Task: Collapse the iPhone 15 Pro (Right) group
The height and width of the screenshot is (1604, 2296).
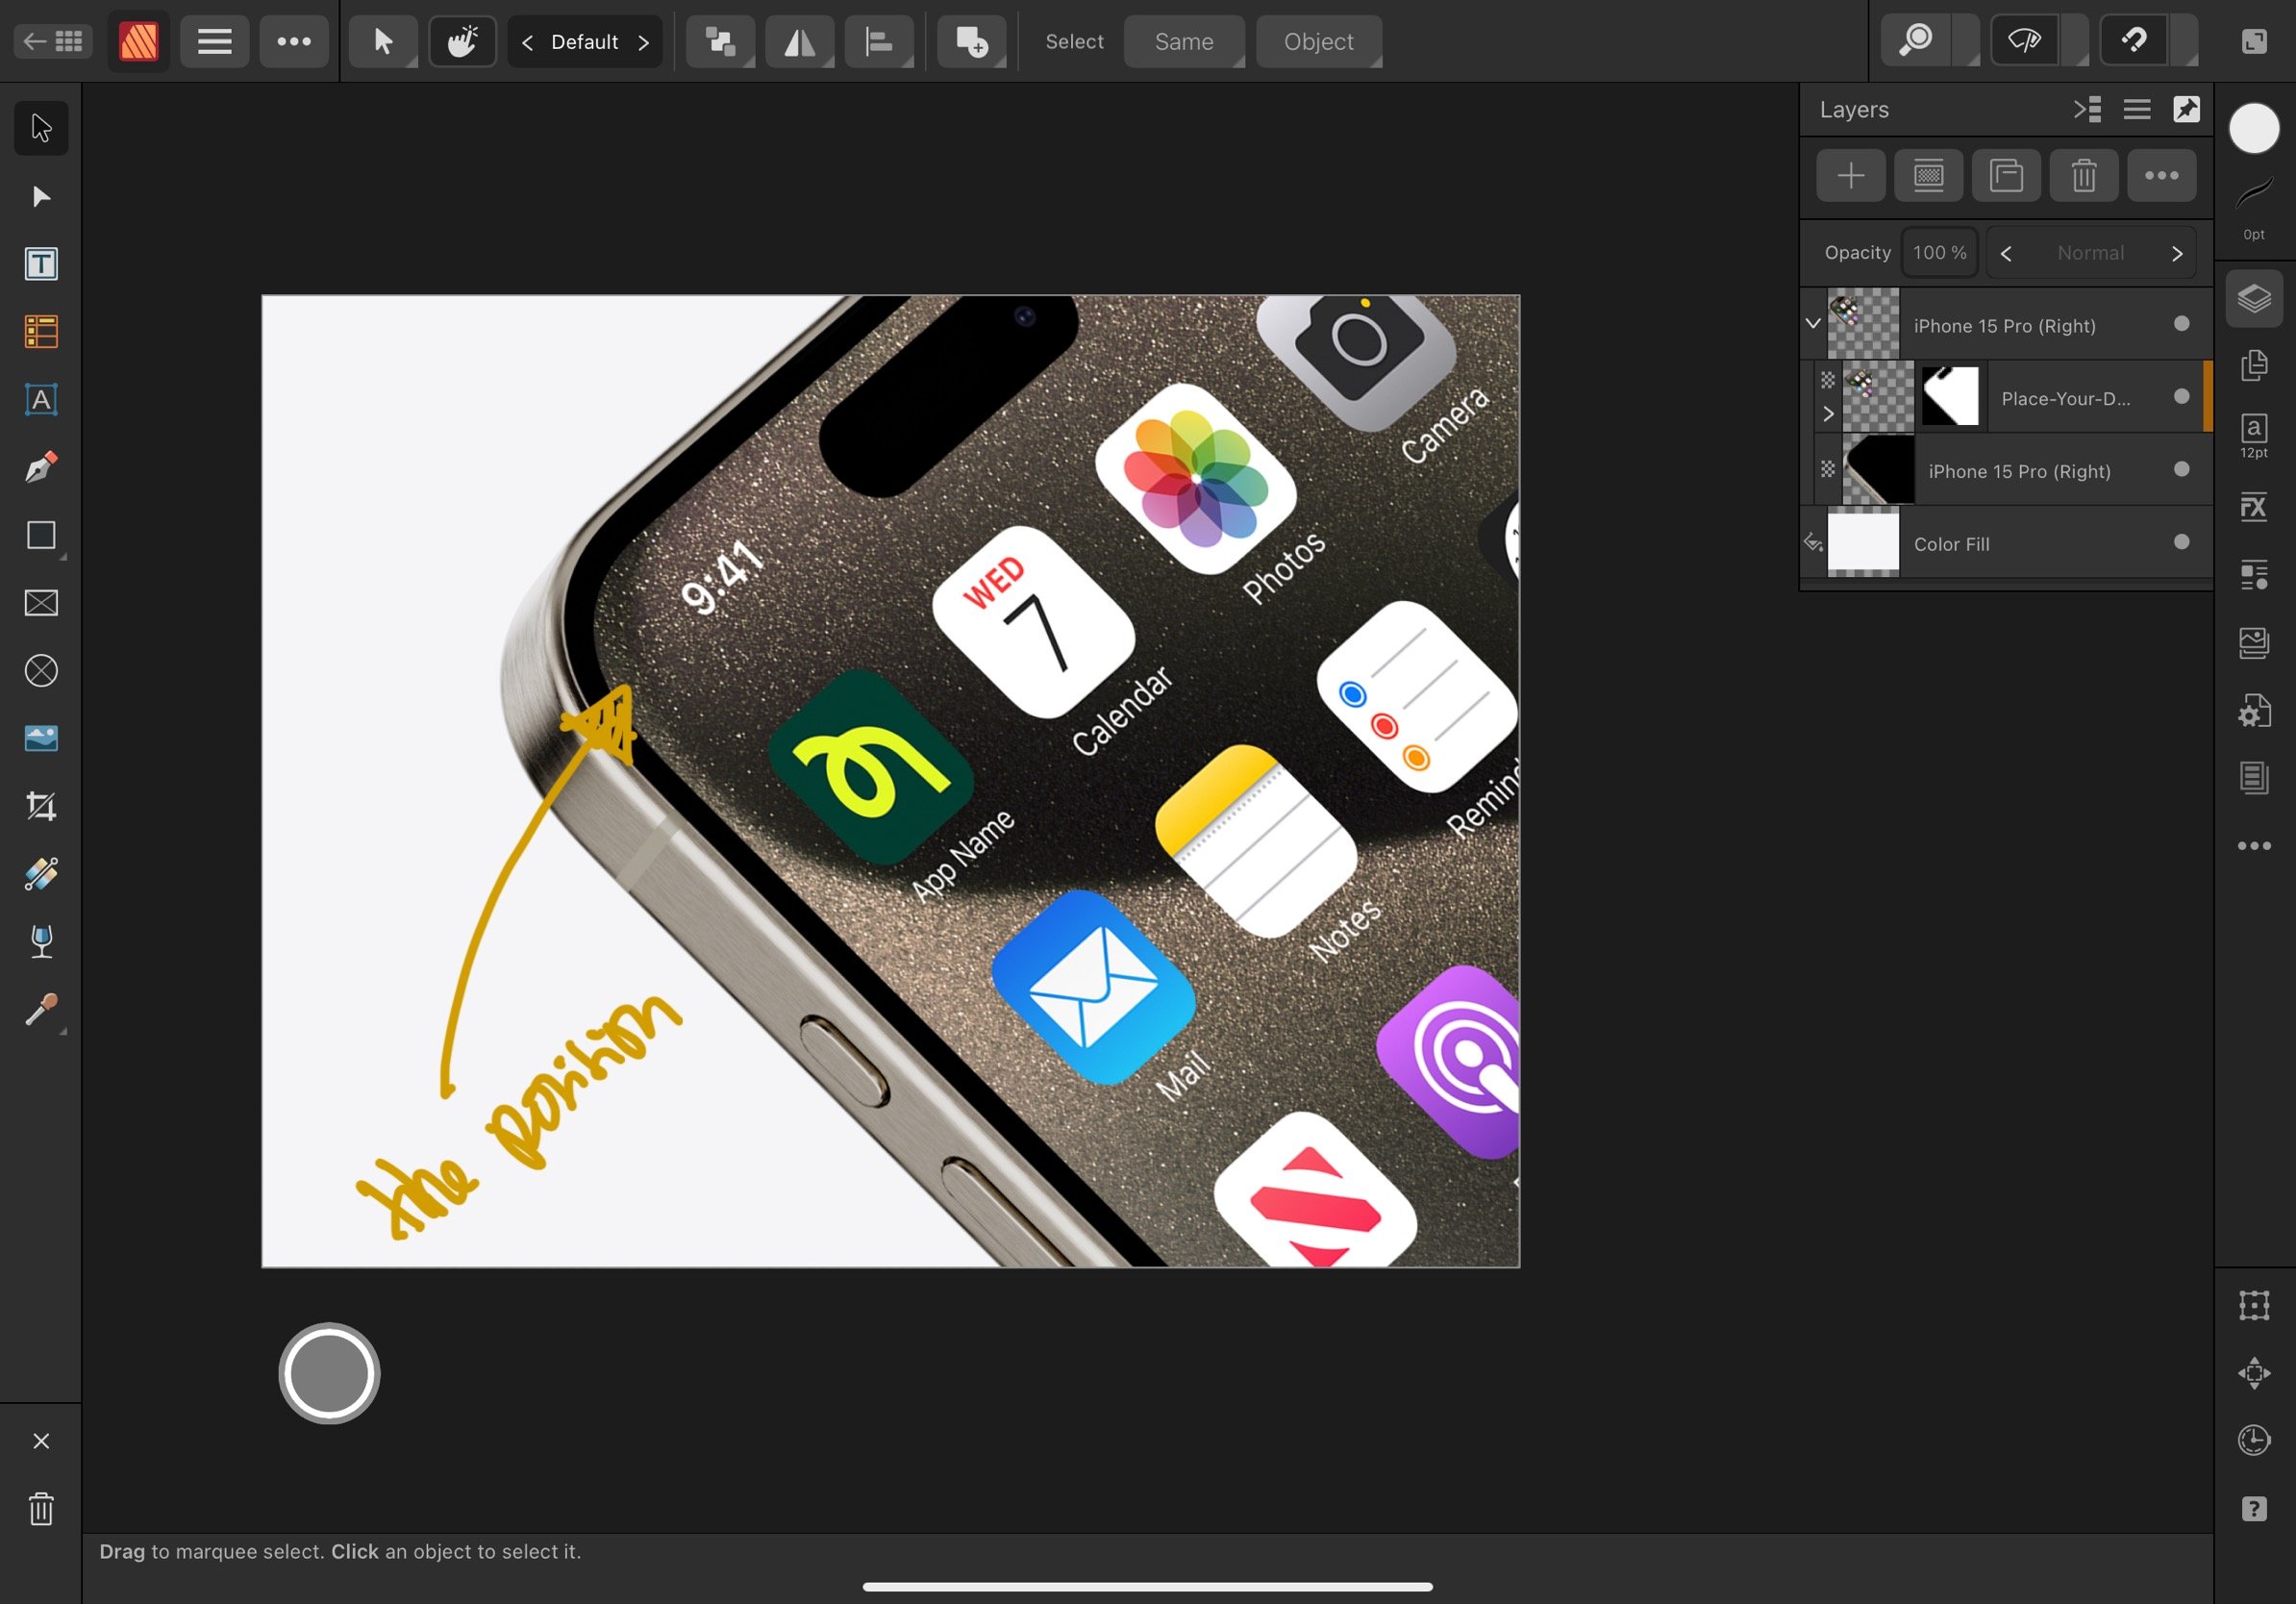Action: 1813,323
